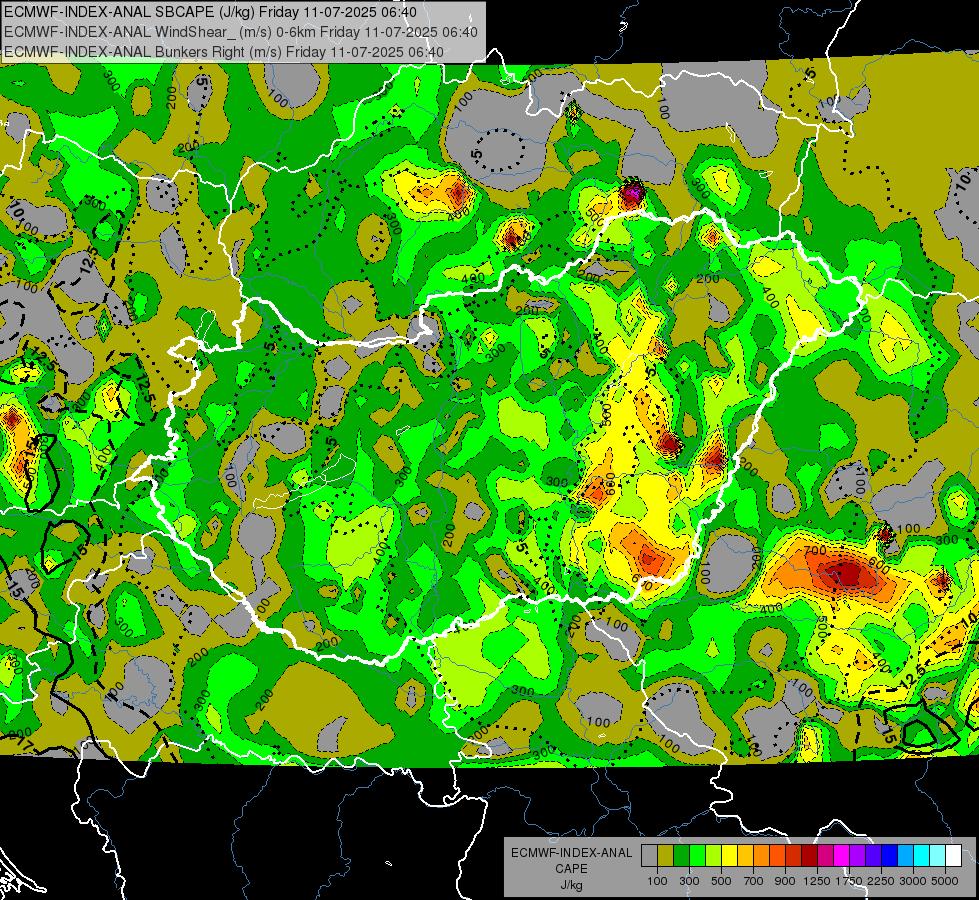Click the WindShear 0-6km title line

point(241,32)
